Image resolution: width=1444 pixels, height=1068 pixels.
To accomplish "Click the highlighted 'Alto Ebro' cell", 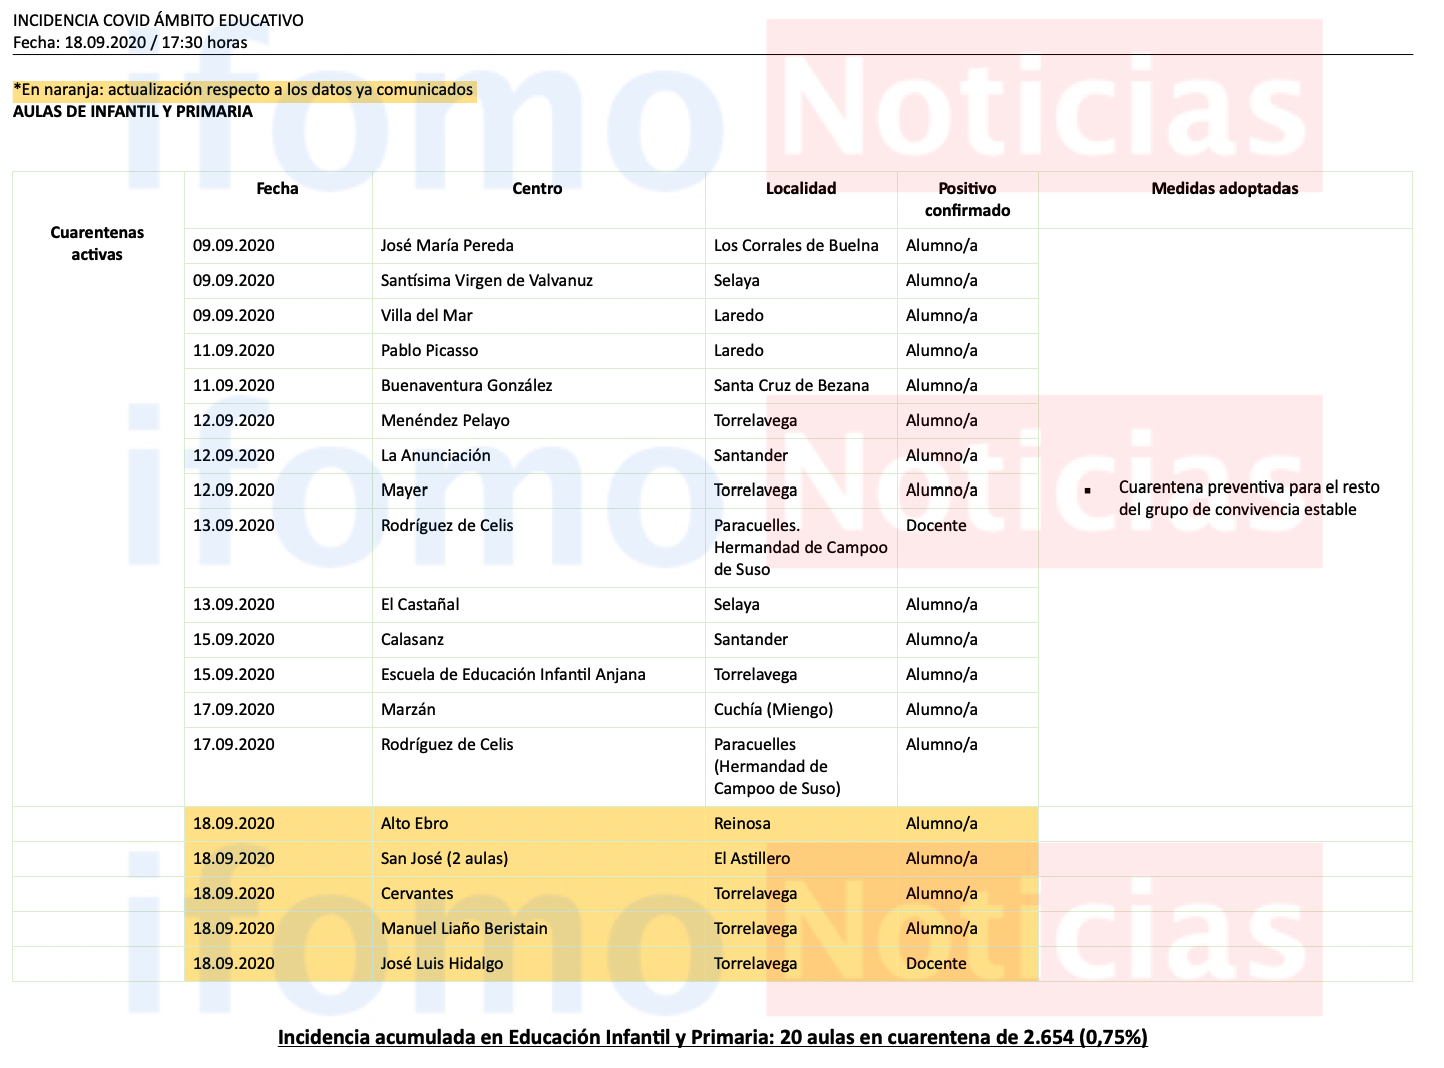I will click(x=414, y=823).
